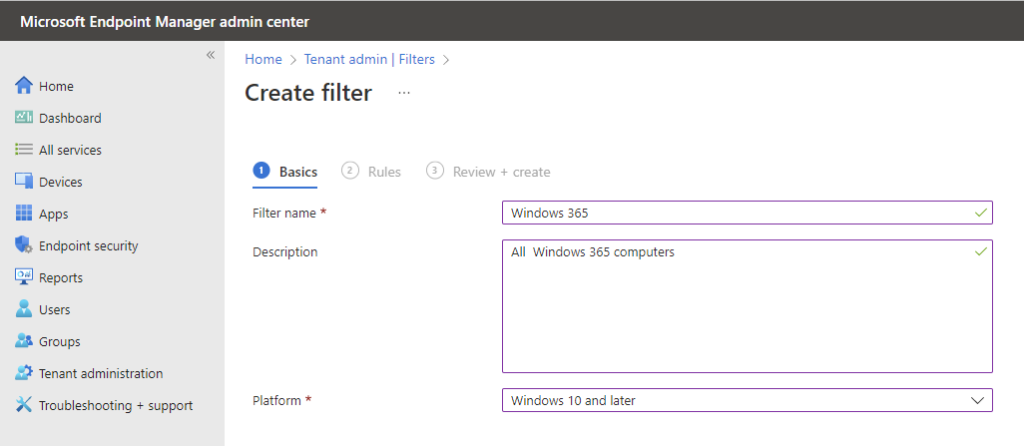The image size is (1024, 446).
Task: Click the Filter name label
Action: click(x=289, y=213)
